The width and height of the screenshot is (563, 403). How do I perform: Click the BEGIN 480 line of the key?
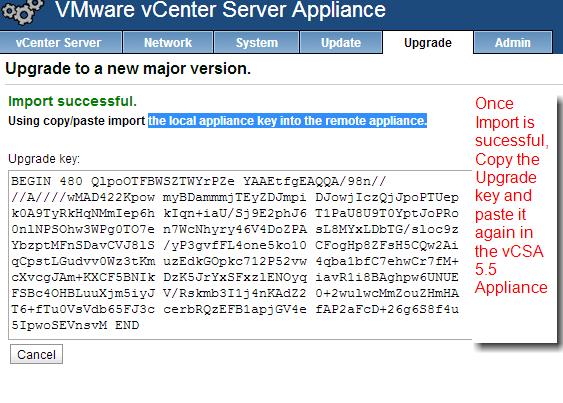pos(199,181)
